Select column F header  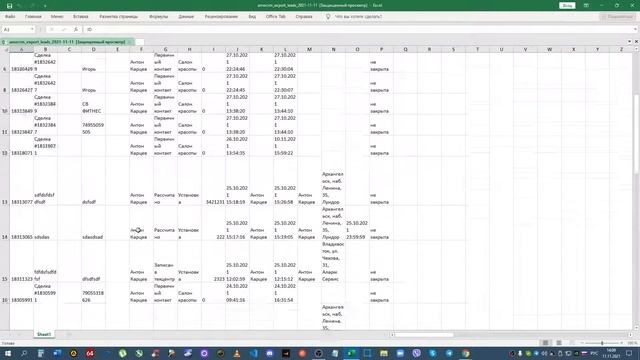141,49
